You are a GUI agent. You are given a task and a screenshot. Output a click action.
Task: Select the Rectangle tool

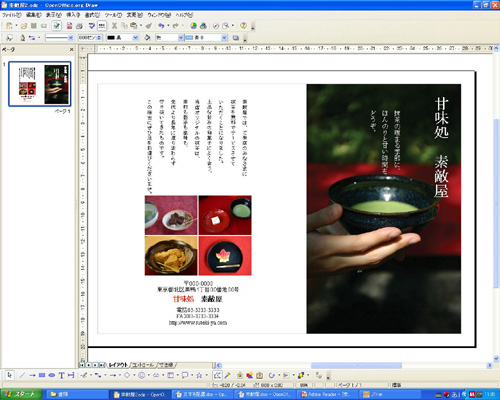42,375
